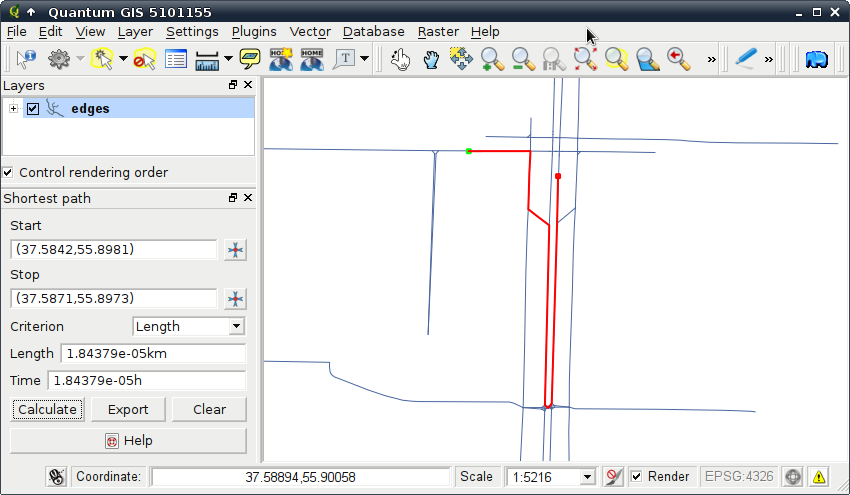Click Pan Map to Selection icon
The height and width of the screenshot is (495, 850).
(x=461, y=59)
